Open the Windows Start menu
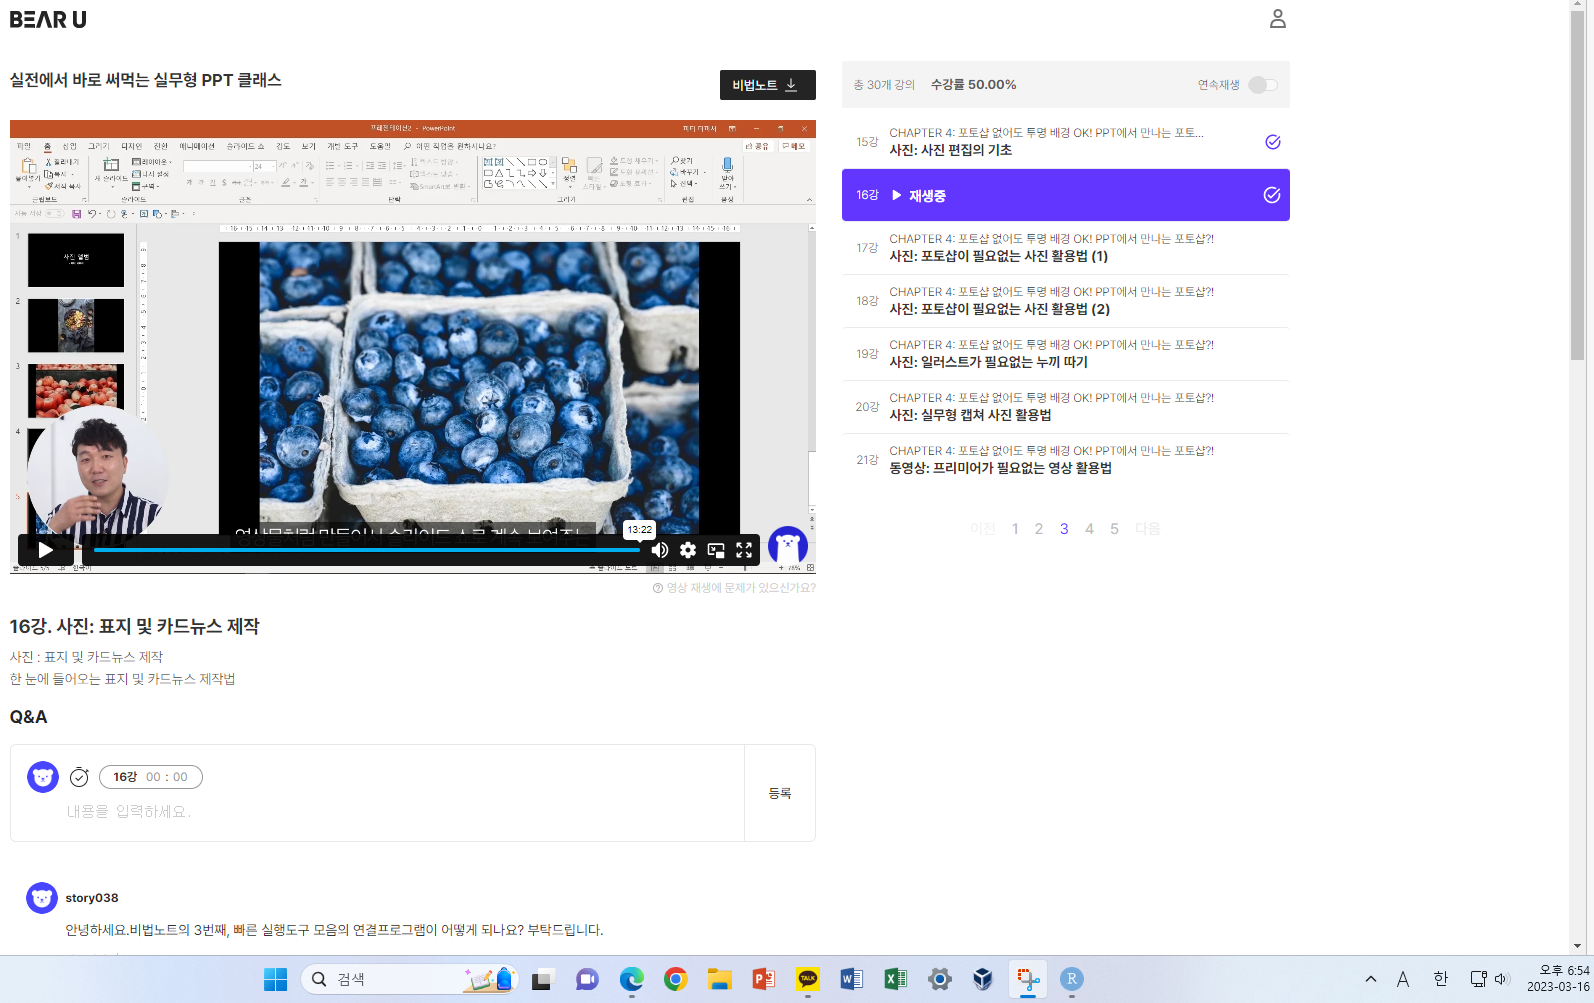The image size is (1594, 1003). [276, 979]
